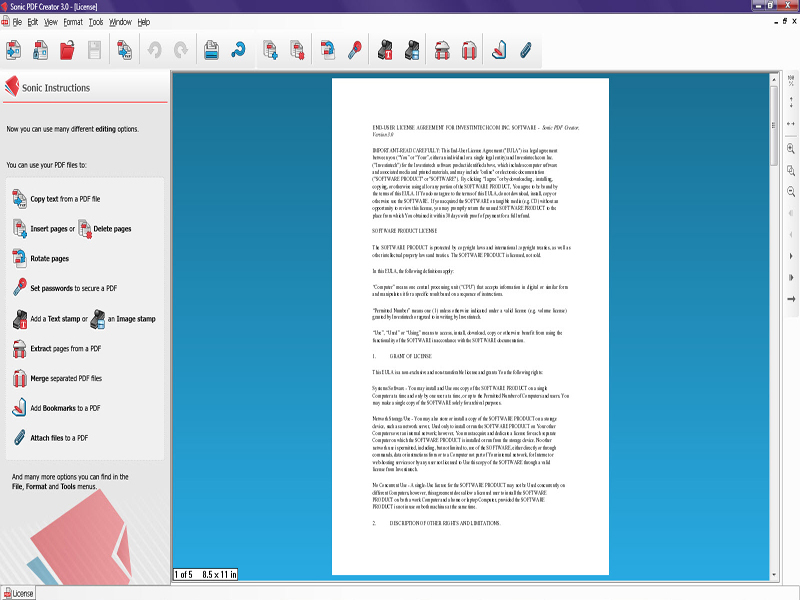Image resolution: width=800 pixels, height=600 pixels.
Task: Open the Help menu
Action: coord(144,22)
